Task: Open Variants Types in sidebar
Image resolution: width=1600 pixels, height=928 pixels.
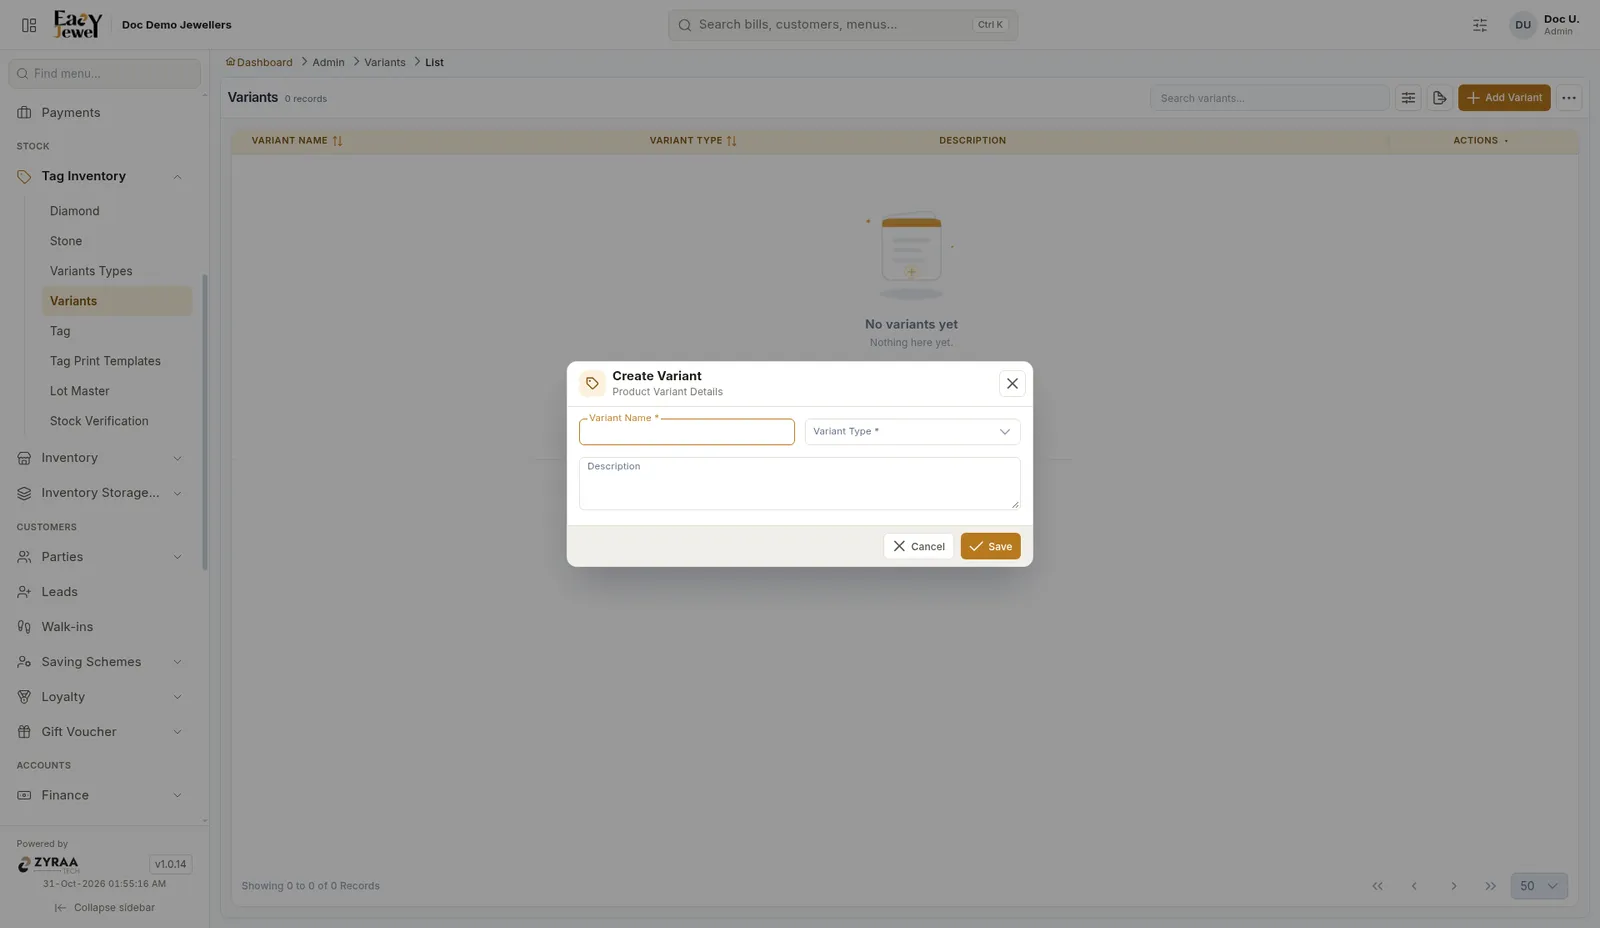Action: pyautogui.click(x=91, y=271)
